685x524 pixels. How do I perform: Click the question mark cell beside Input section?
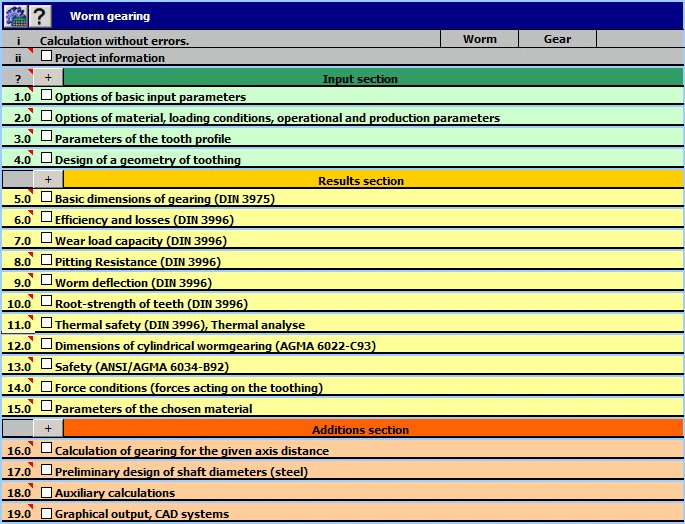pos(17,79)
